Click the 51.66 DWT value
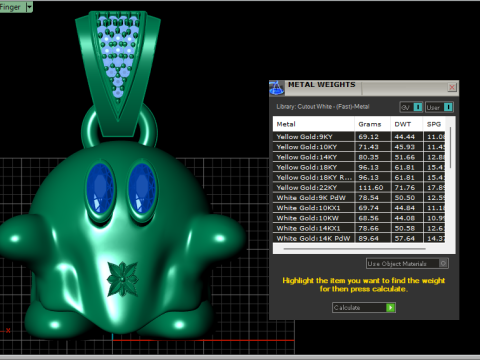The image size is (480, 360). click(x=405, y=157)
